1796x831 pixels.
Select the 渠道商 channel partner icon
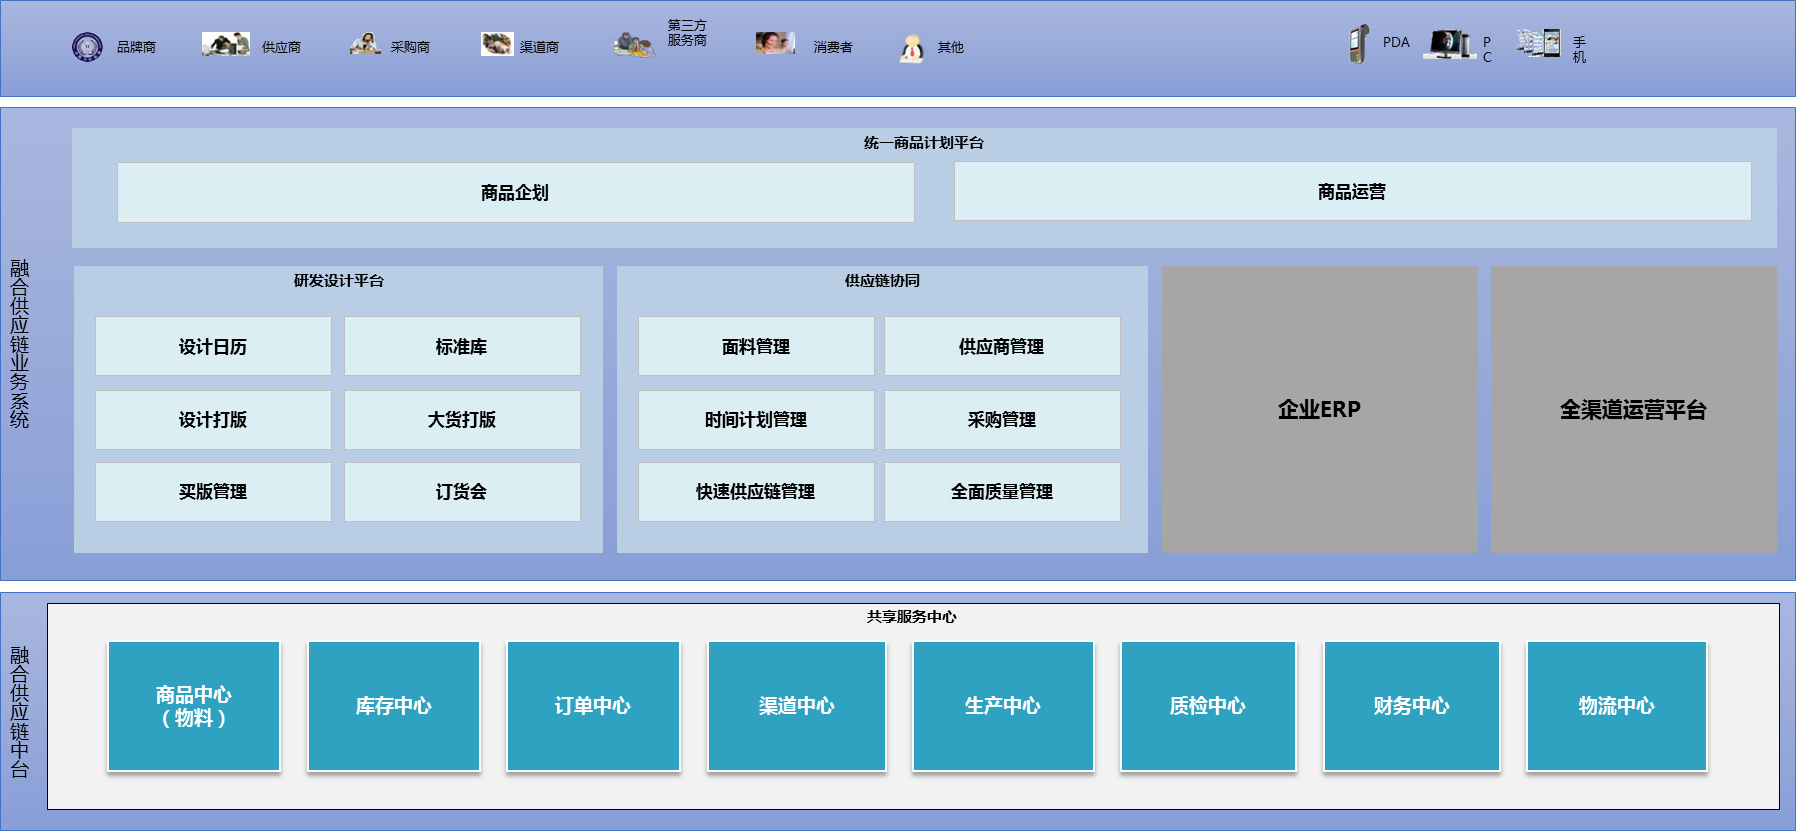point(496,44)
